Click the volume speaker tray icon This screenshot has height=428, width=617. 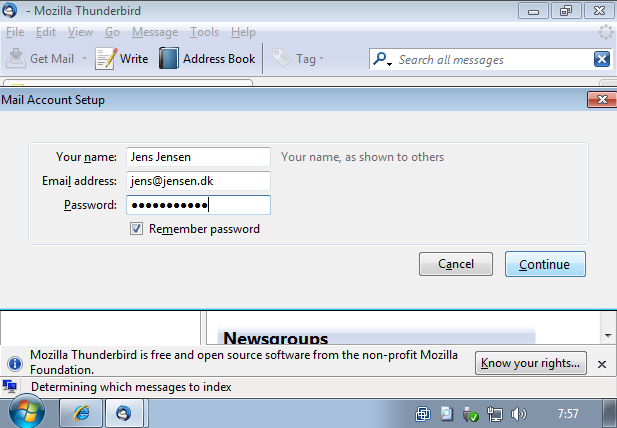(x=518, y=414)
